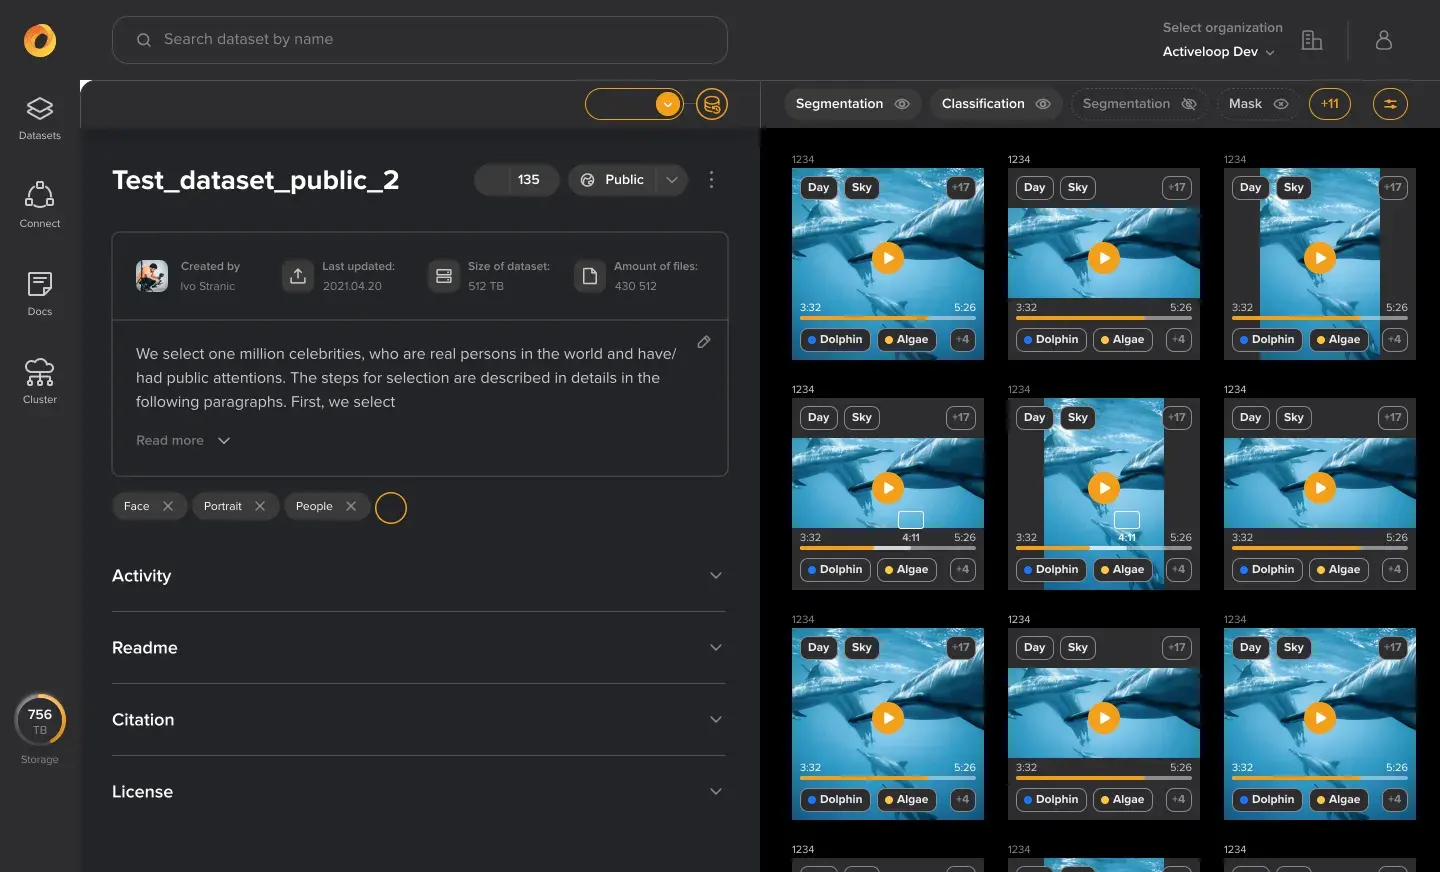Click the pencil icon to edit description

[704, 342]
